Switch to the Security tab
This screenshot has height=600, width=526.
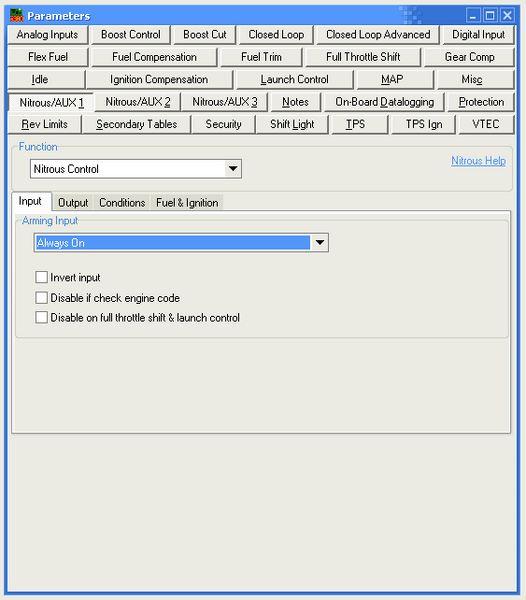[223, 124]
